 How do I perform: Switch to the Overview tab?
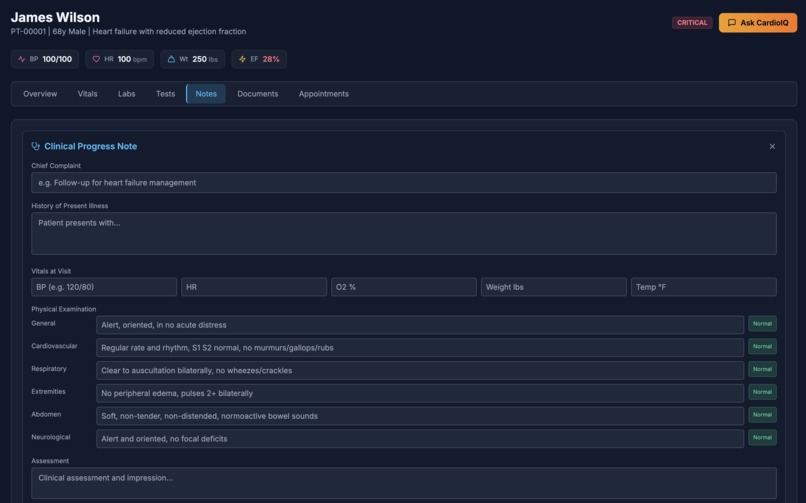pyautogui.click(x=40, y=94)
